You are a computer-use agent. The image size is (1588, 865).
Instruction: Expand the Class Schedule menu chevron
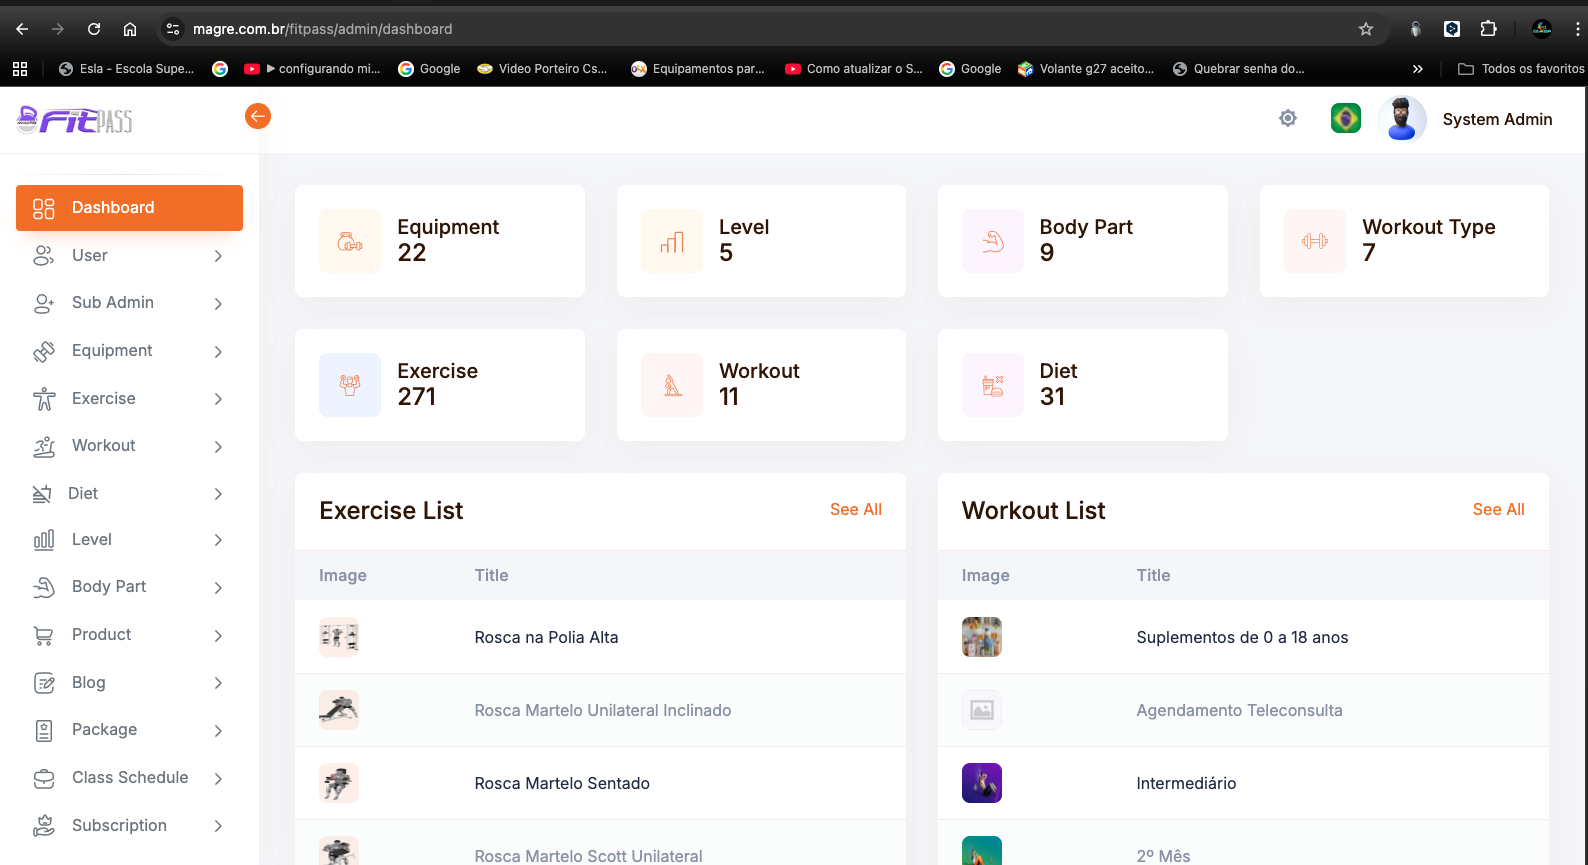click(x=218, y=778)
